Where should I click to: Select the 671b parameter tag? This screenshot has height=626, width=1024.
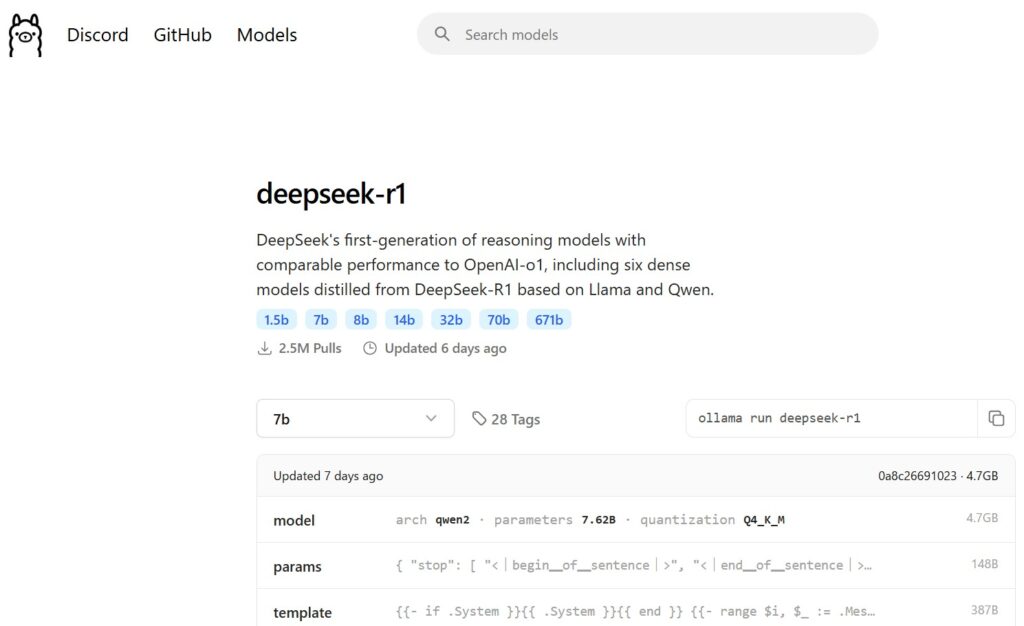tap(548, 319)
